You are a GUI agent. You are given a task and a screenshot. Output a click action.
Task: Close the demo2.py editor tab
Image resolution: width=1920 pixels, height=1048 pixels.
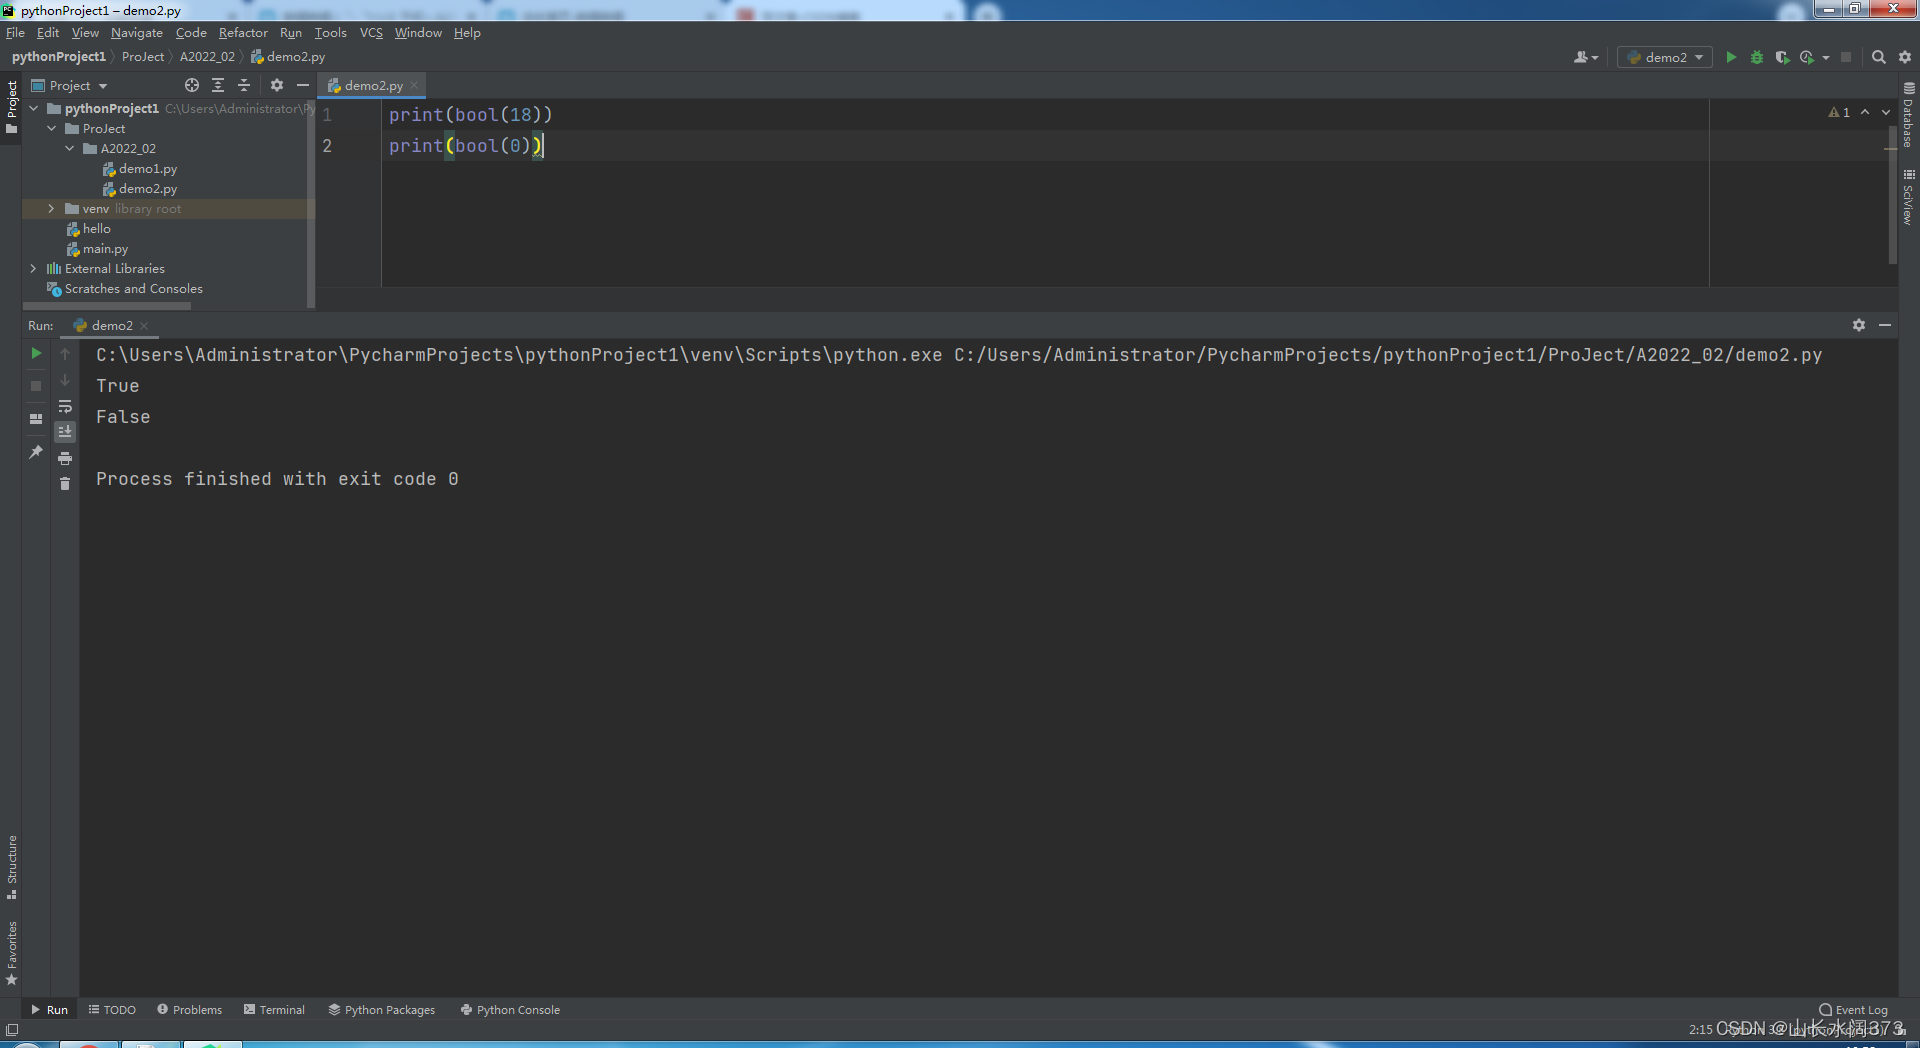414,85
